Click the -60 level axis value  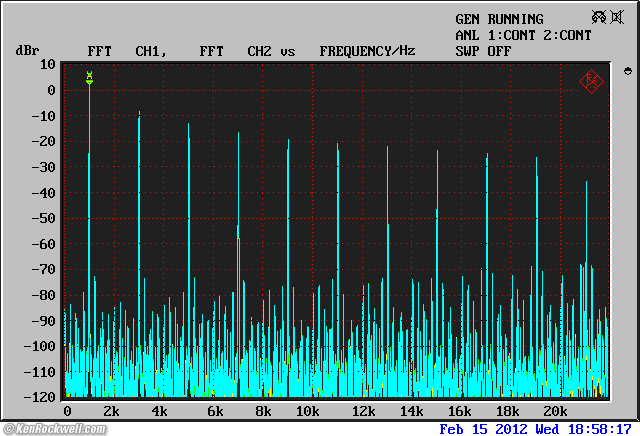[x=43, y=244]
